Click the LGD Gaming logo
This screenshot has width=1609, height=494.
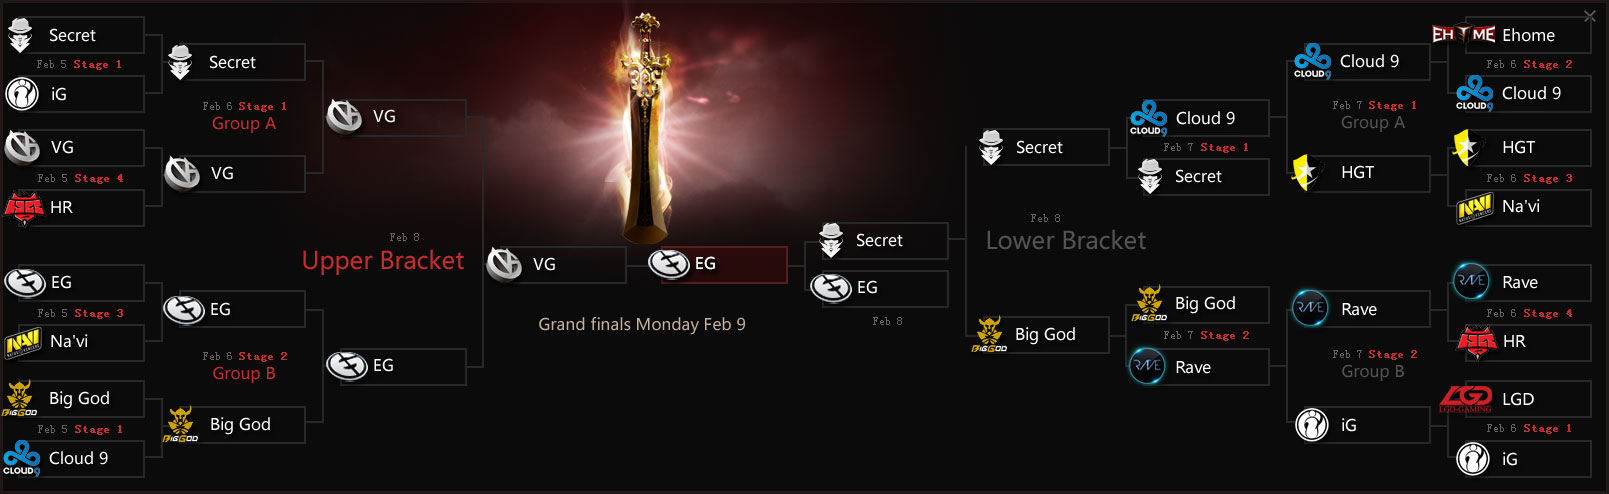pyautogui.click(x=1466, y=399)
